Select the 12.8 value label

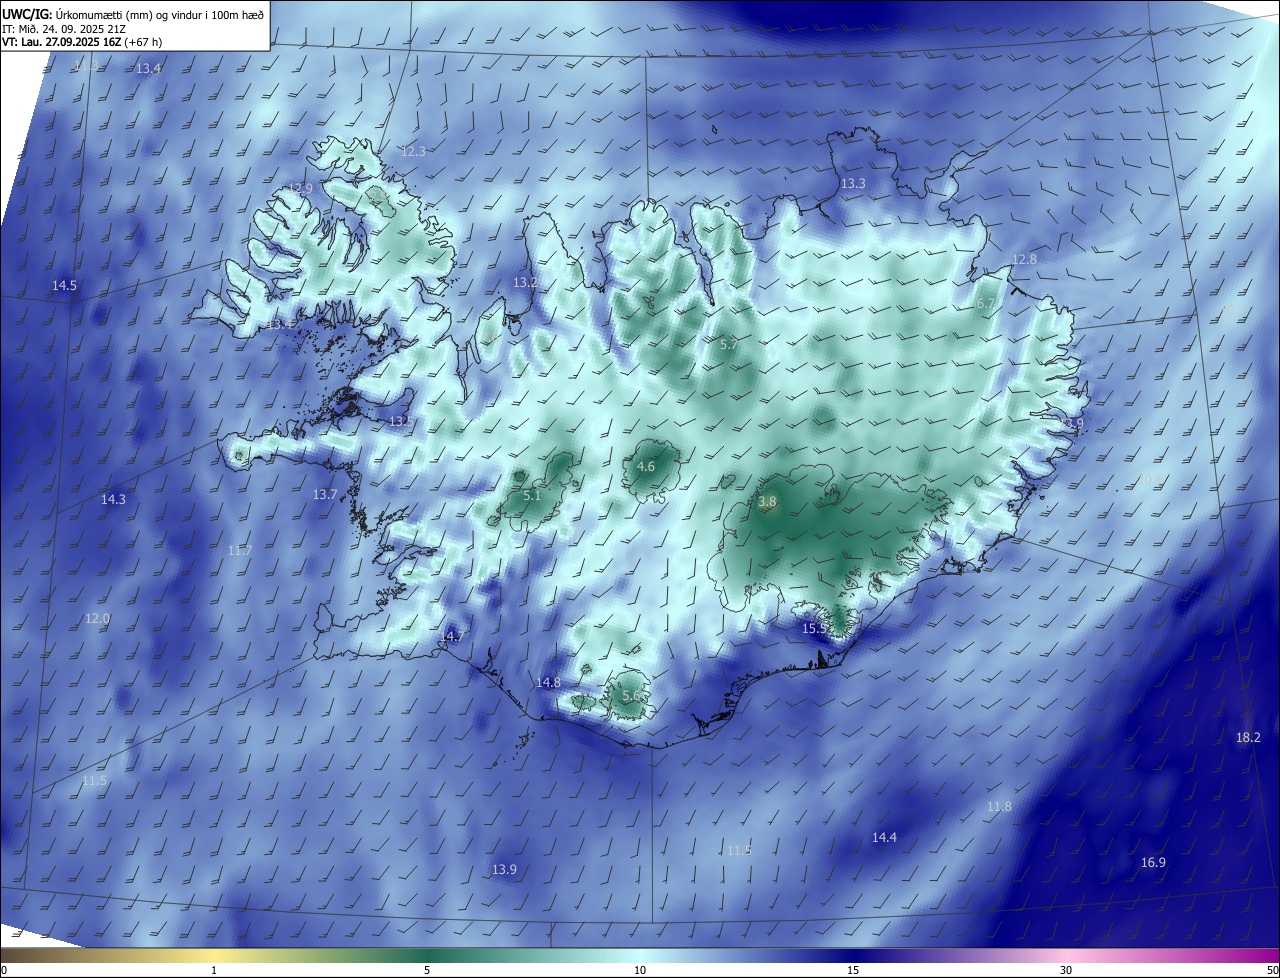[1025, 260]
